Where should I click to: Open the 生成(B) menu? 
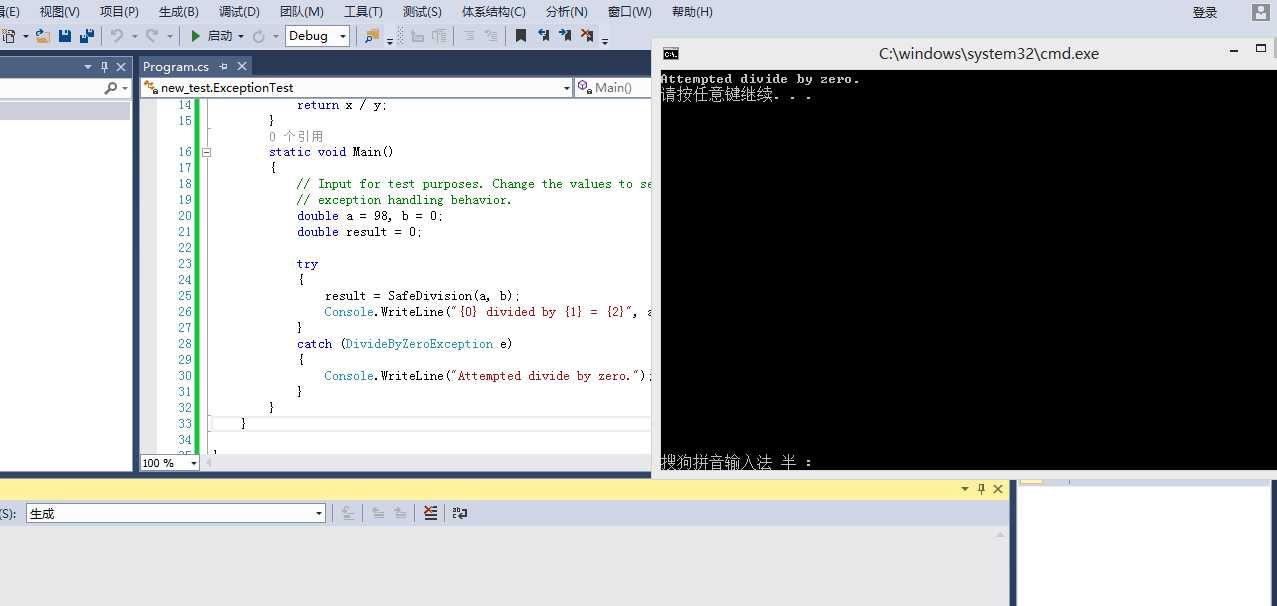coord(178,12)
